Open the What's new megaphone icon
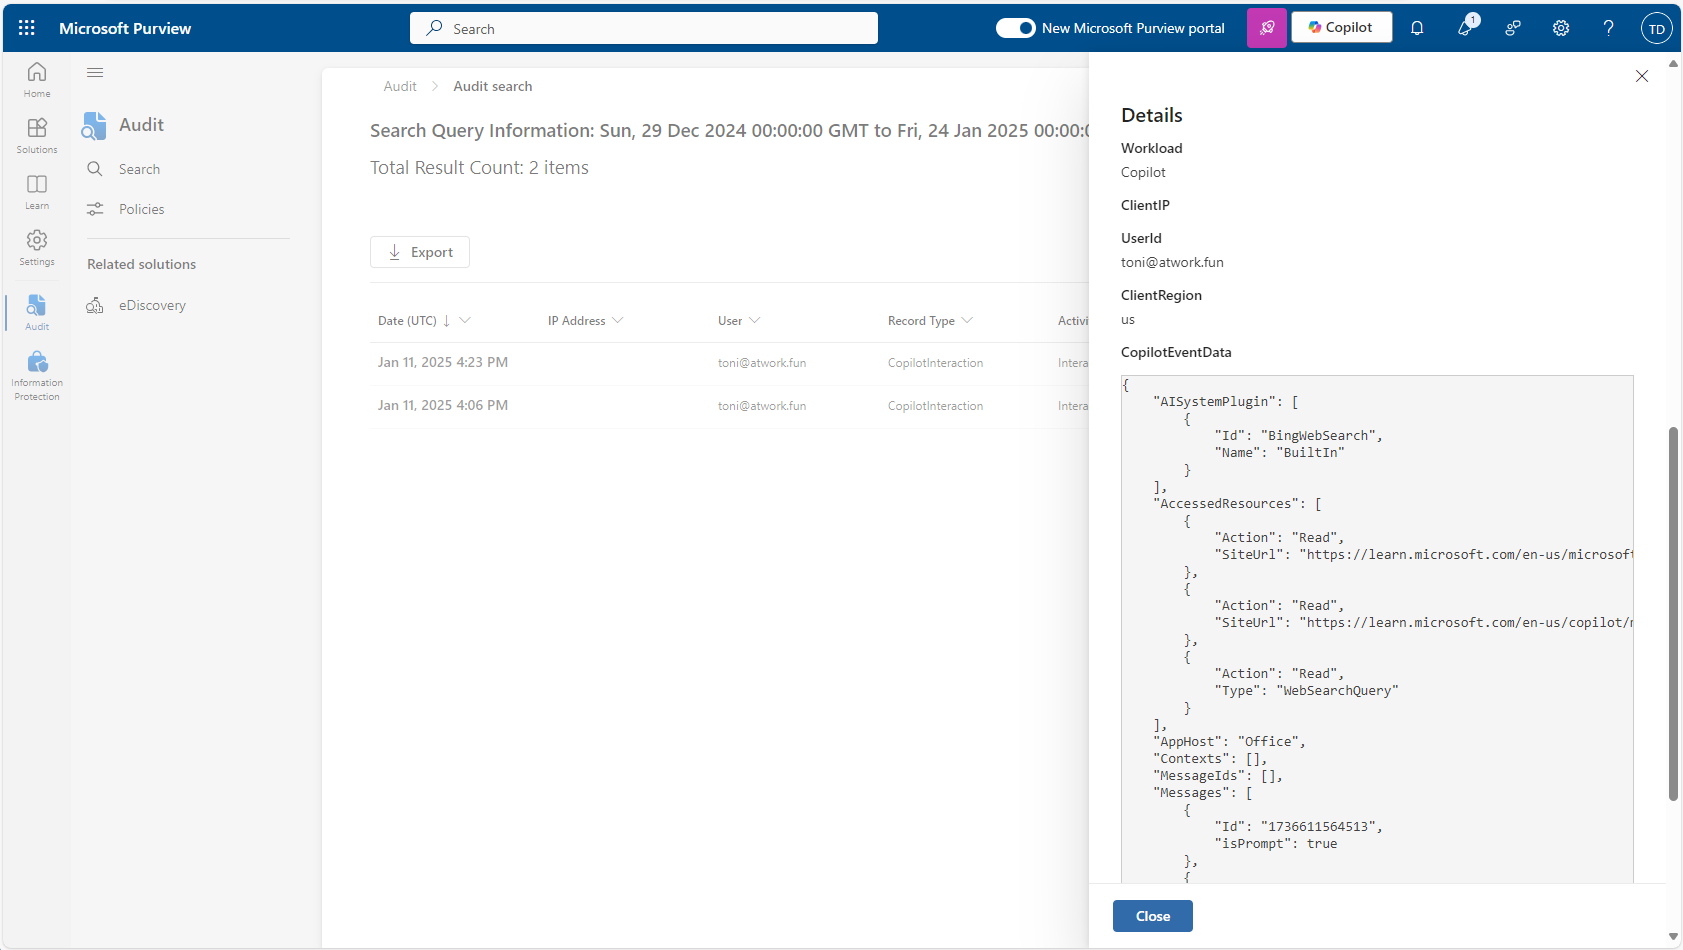 click(x=1466, y=27)
